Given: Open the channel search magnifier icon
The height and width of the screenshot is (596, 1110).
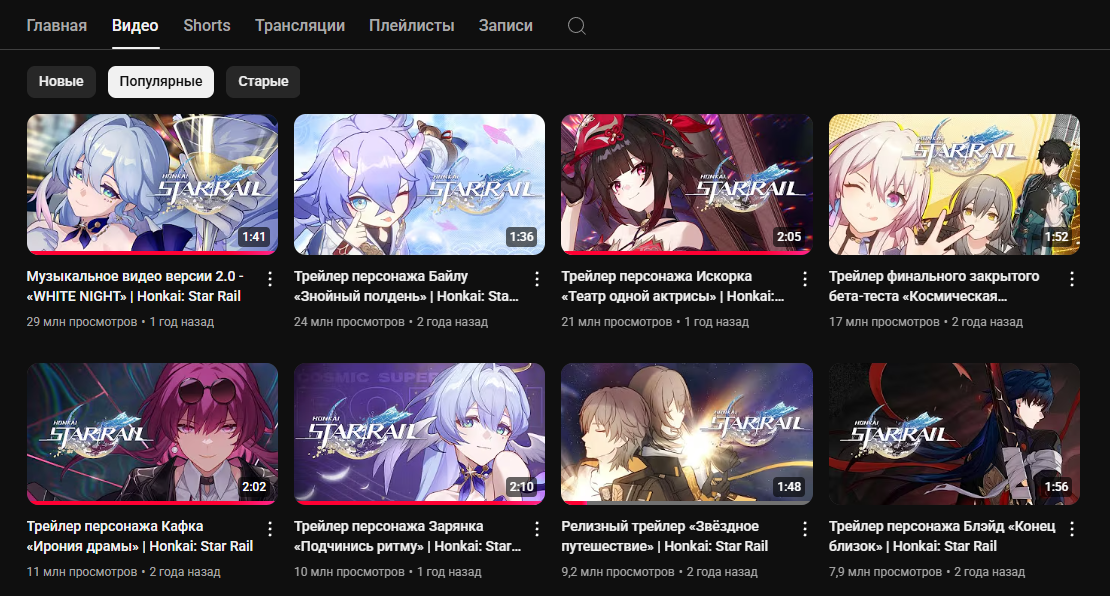Looking at the screenshot, I should pyautogui.click(x=577, y=26).
